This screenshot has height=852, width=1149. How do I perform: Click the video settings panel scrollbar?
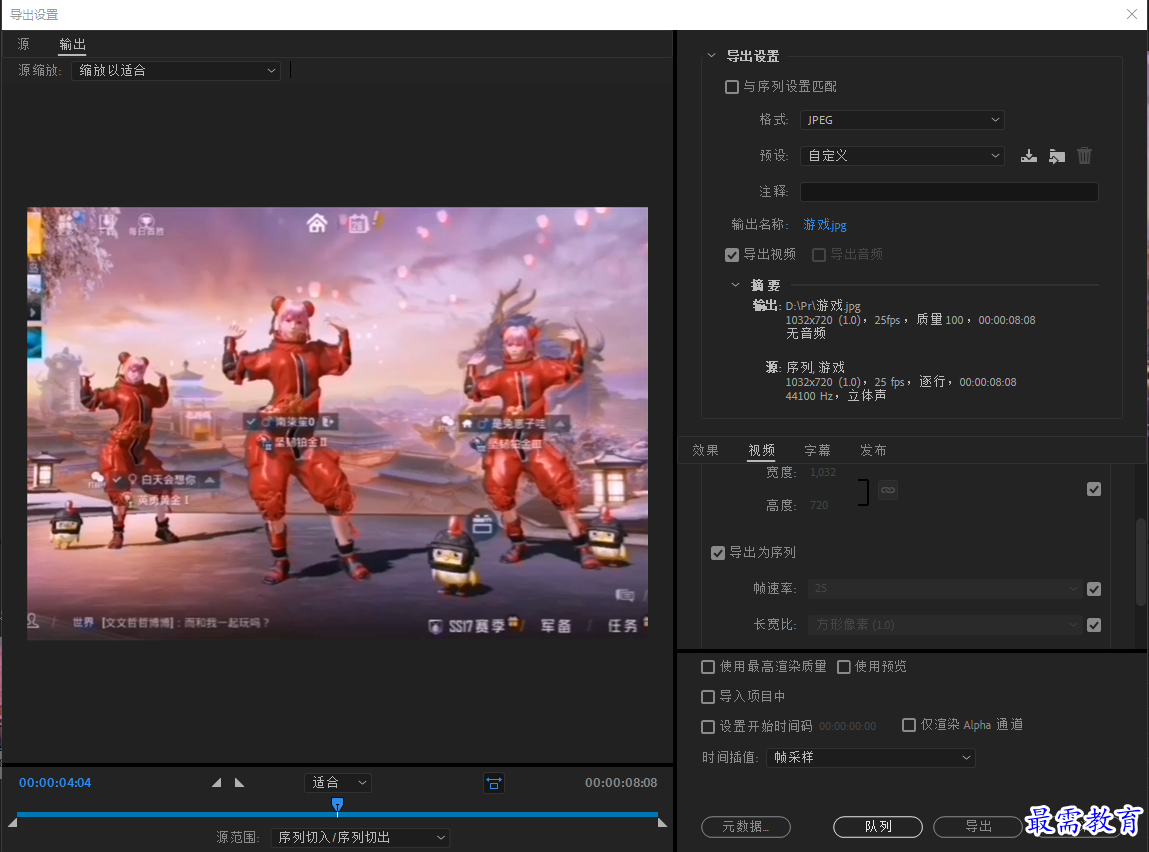(x=1140, y=561)
